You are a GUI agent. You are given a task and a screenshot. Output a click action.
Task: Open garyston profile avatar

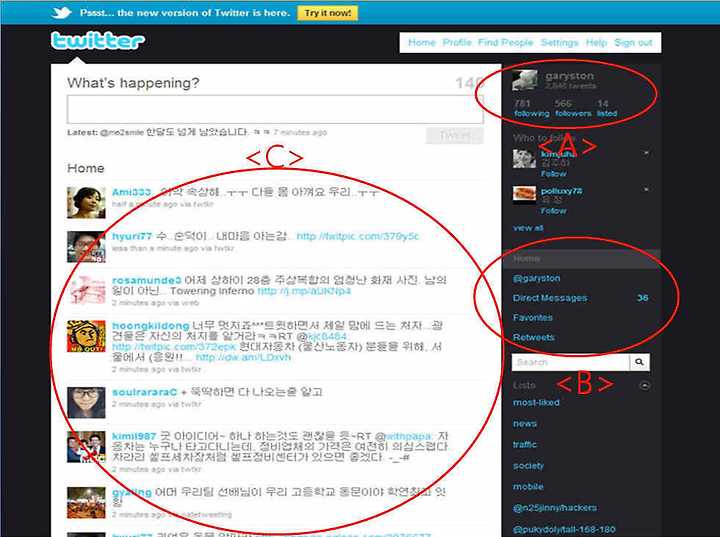(x=525, y=80)
